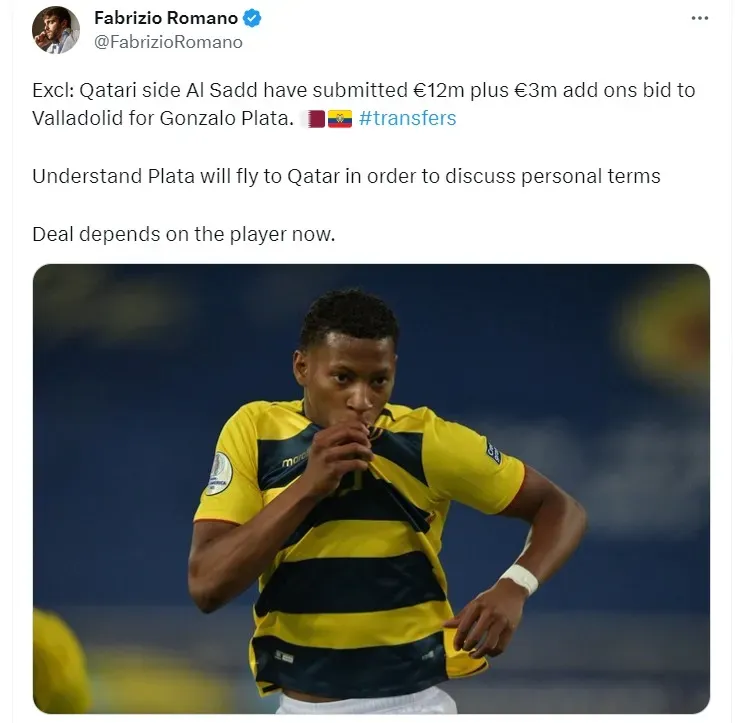Viewport: 735px width, 723px height.
Task: Click the Marathon logo on the jersey
Action: tap(295, 459)
